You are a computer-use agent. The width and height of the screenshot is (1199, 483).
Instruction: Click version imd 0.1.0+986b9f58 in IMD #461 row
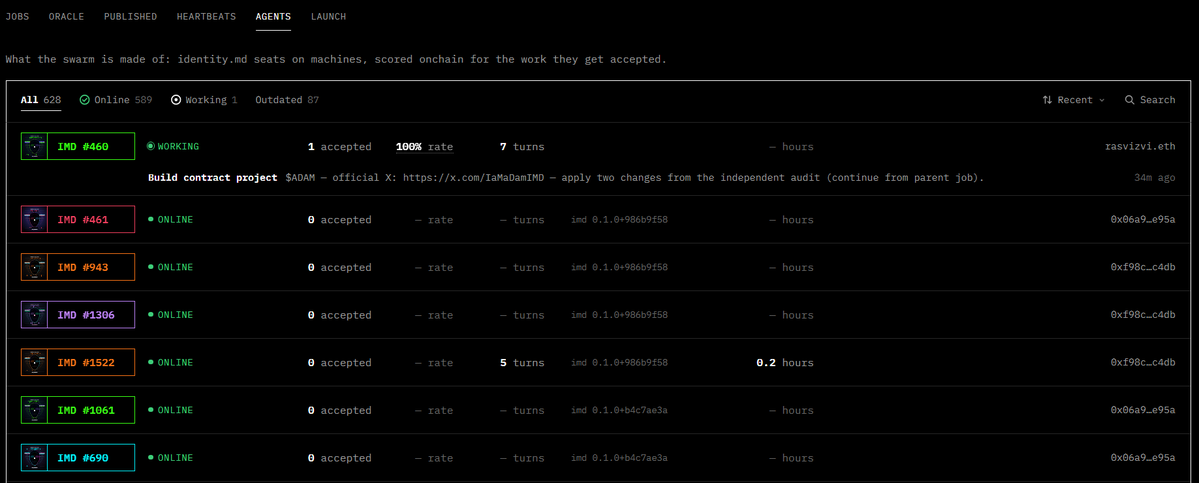point(619,220)
